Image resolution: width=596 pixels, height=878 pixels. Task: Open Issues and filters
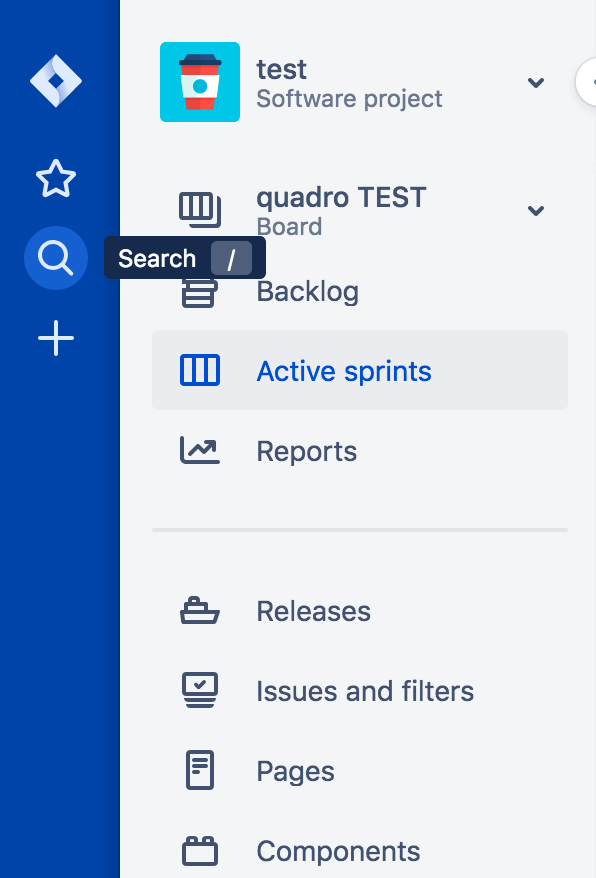pos(364,690)
